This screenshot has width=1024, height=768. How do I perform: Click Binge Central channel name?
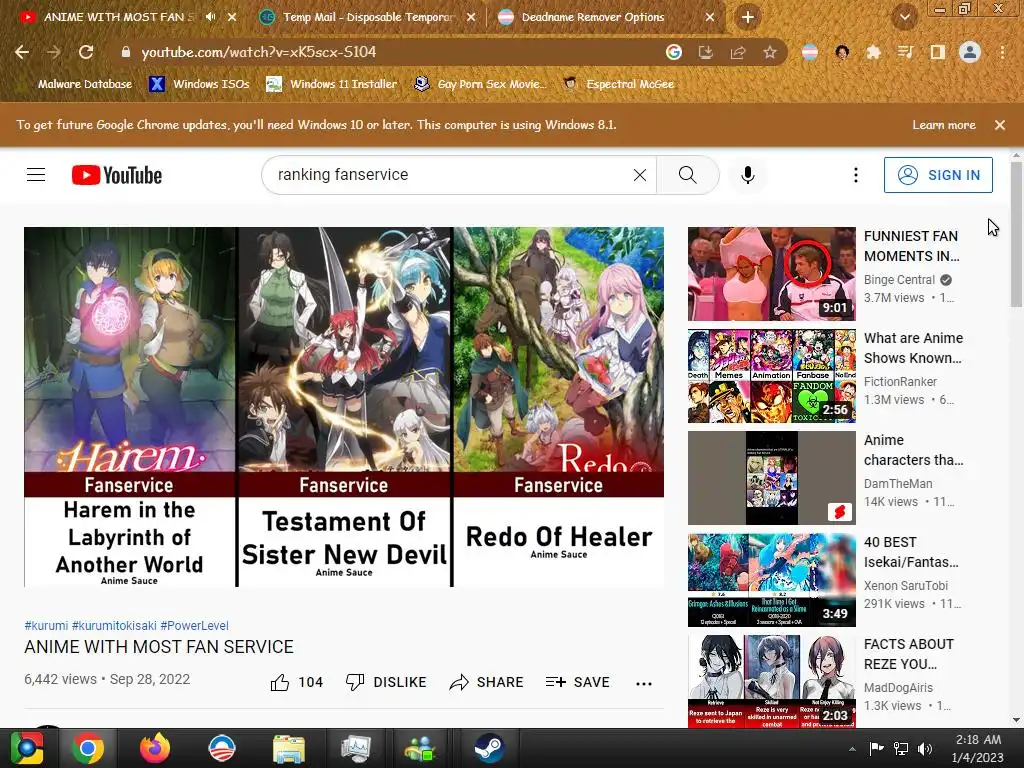899,280
